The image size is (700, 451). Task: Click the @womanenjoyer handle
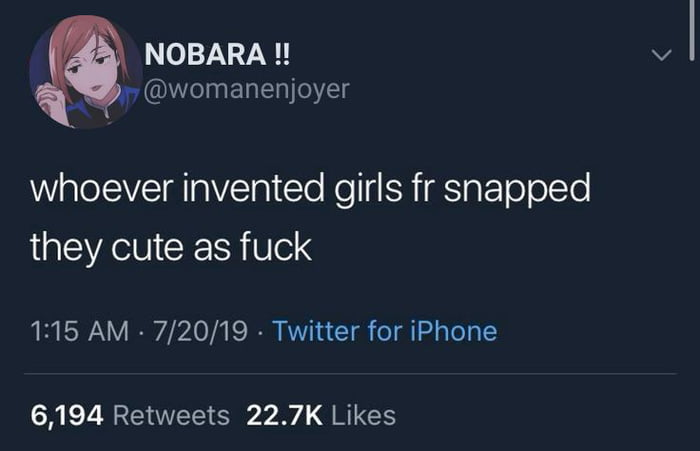(247, 90)
